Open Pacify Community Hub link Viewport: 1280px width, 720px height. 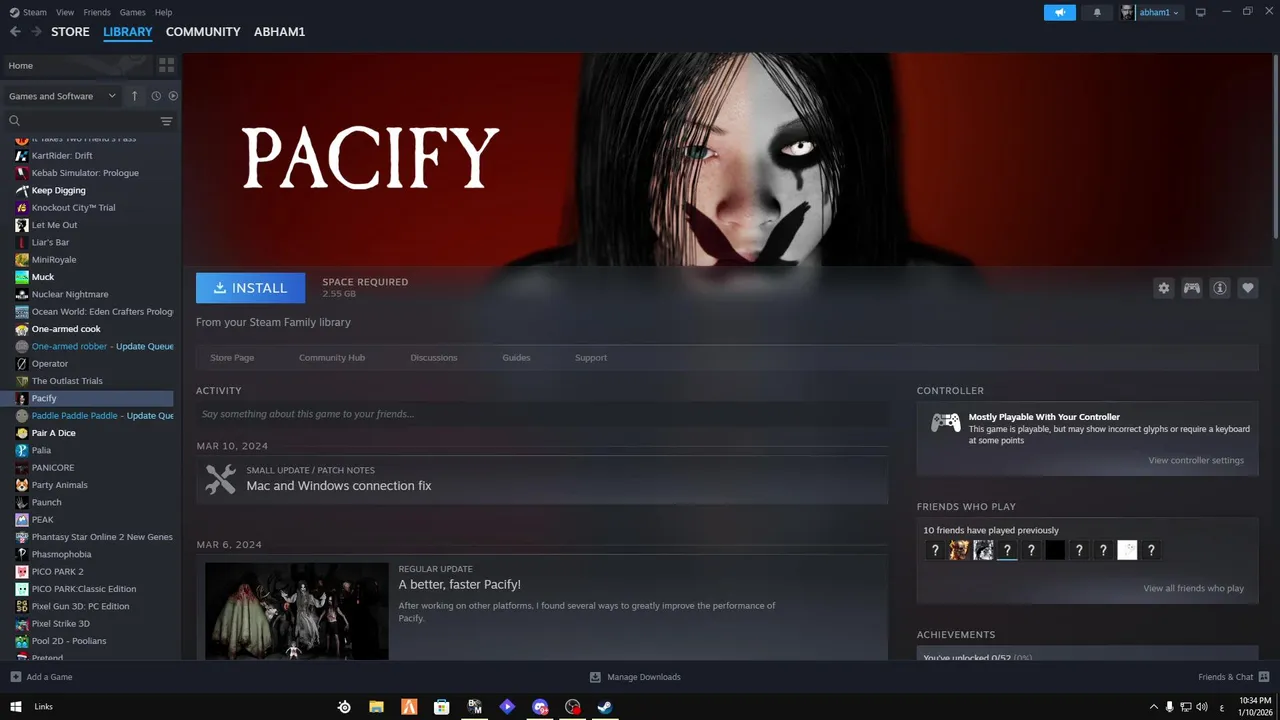click(332, 357)
